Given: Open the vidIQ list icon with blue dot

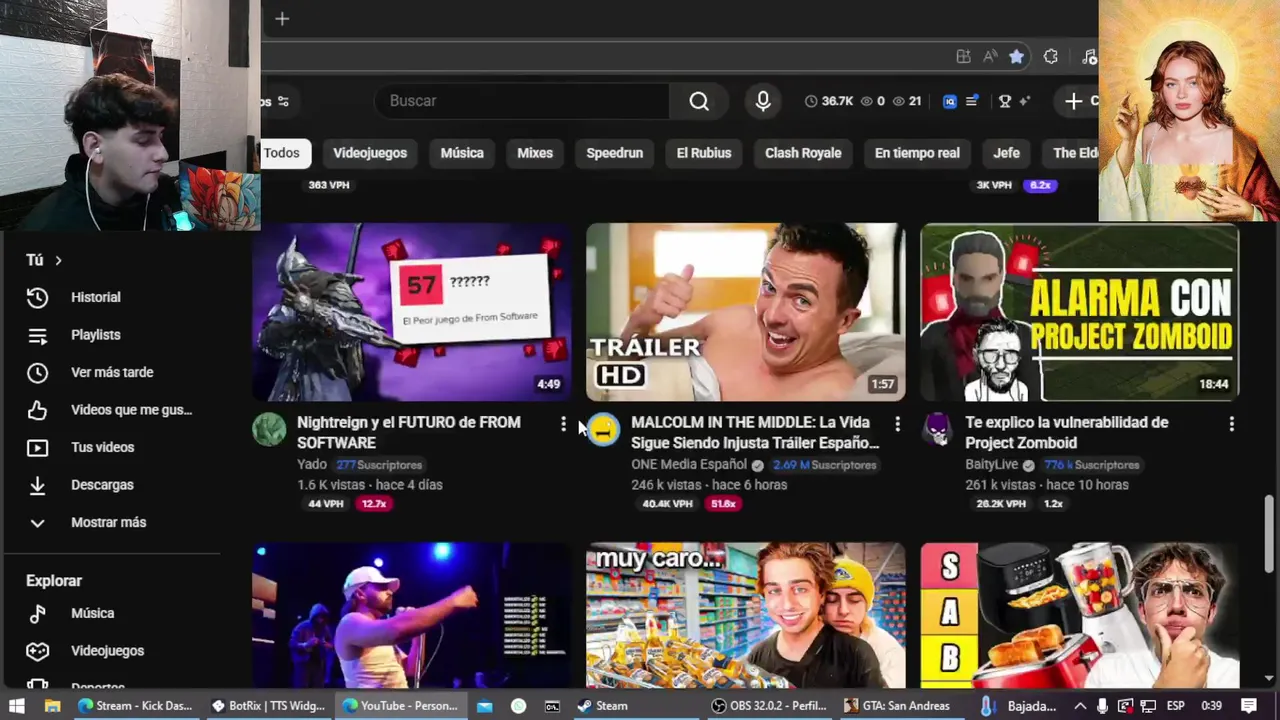Looking at the screenshot, I should (x=972, y=101).
